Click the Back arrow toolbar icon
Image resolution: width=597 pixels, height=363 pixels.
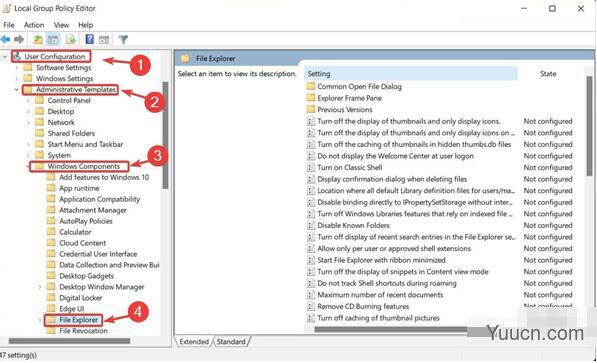[x=5, y=39]
